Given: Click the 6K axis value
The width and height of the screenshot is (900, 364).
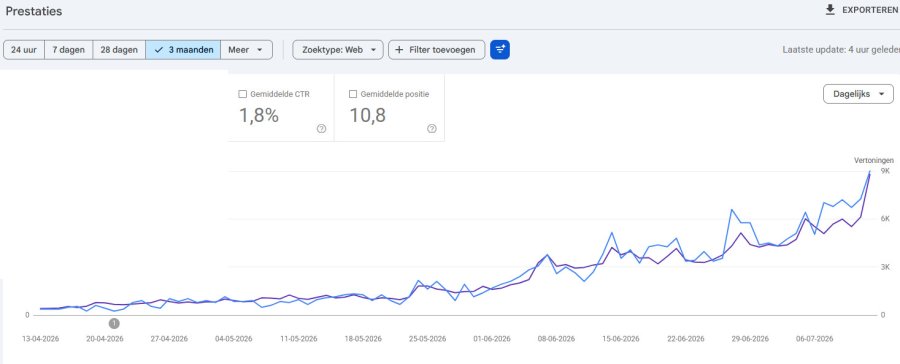Looking at the screenshot, I should [x=885, y=219].
